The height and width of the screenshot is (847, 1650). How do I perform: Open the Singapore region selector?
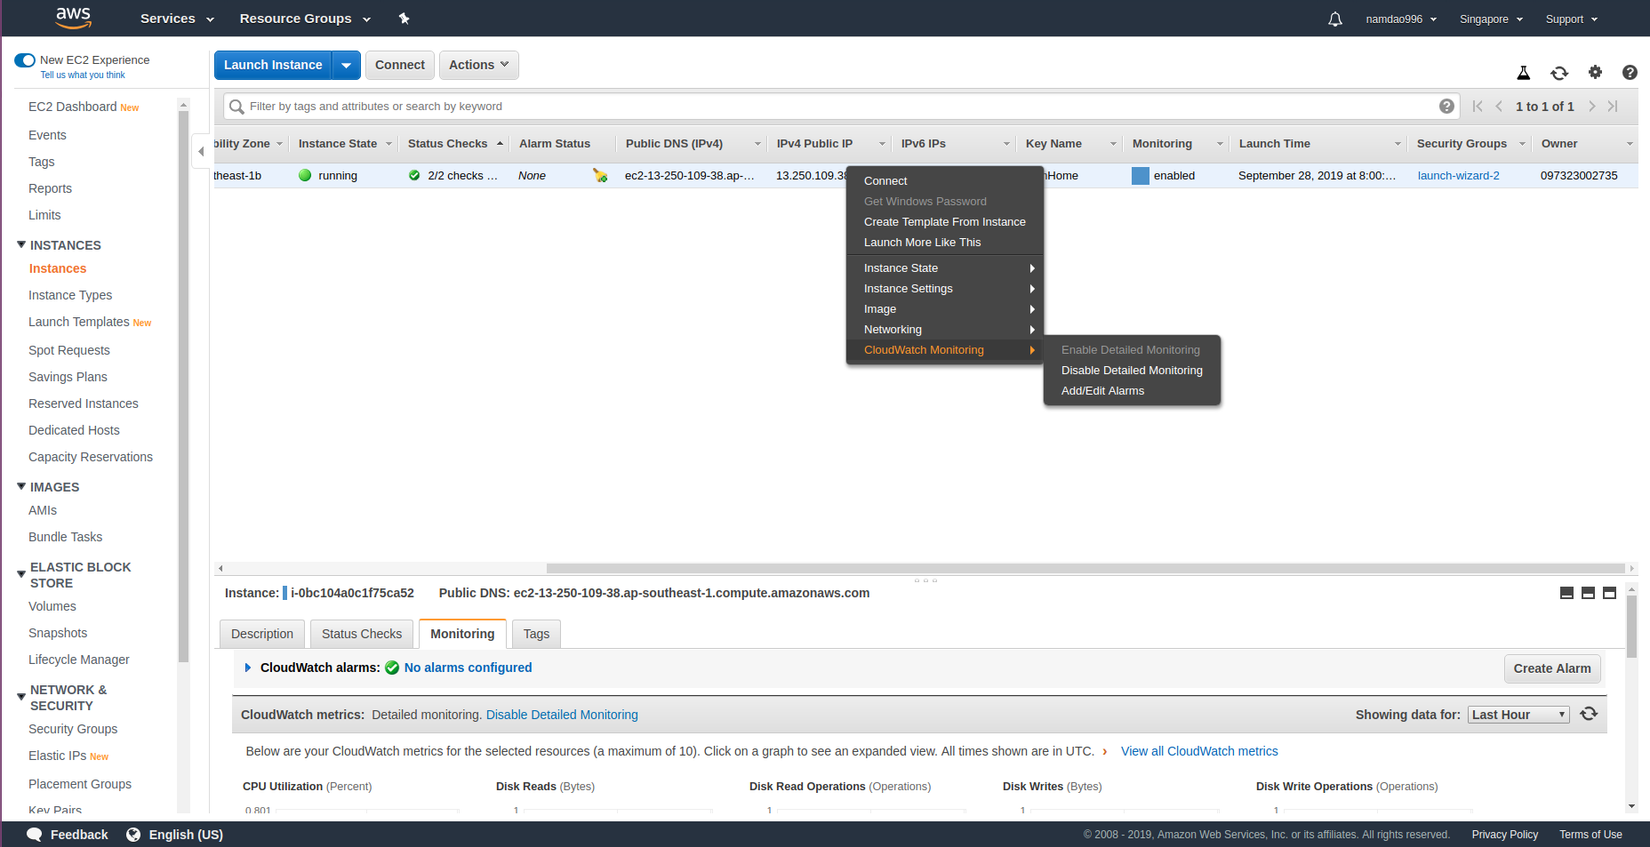pos(1491,19)
